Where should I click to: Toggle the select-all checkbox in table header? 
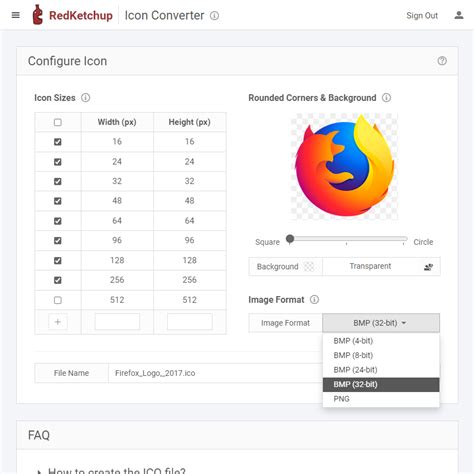coord(58,122)
